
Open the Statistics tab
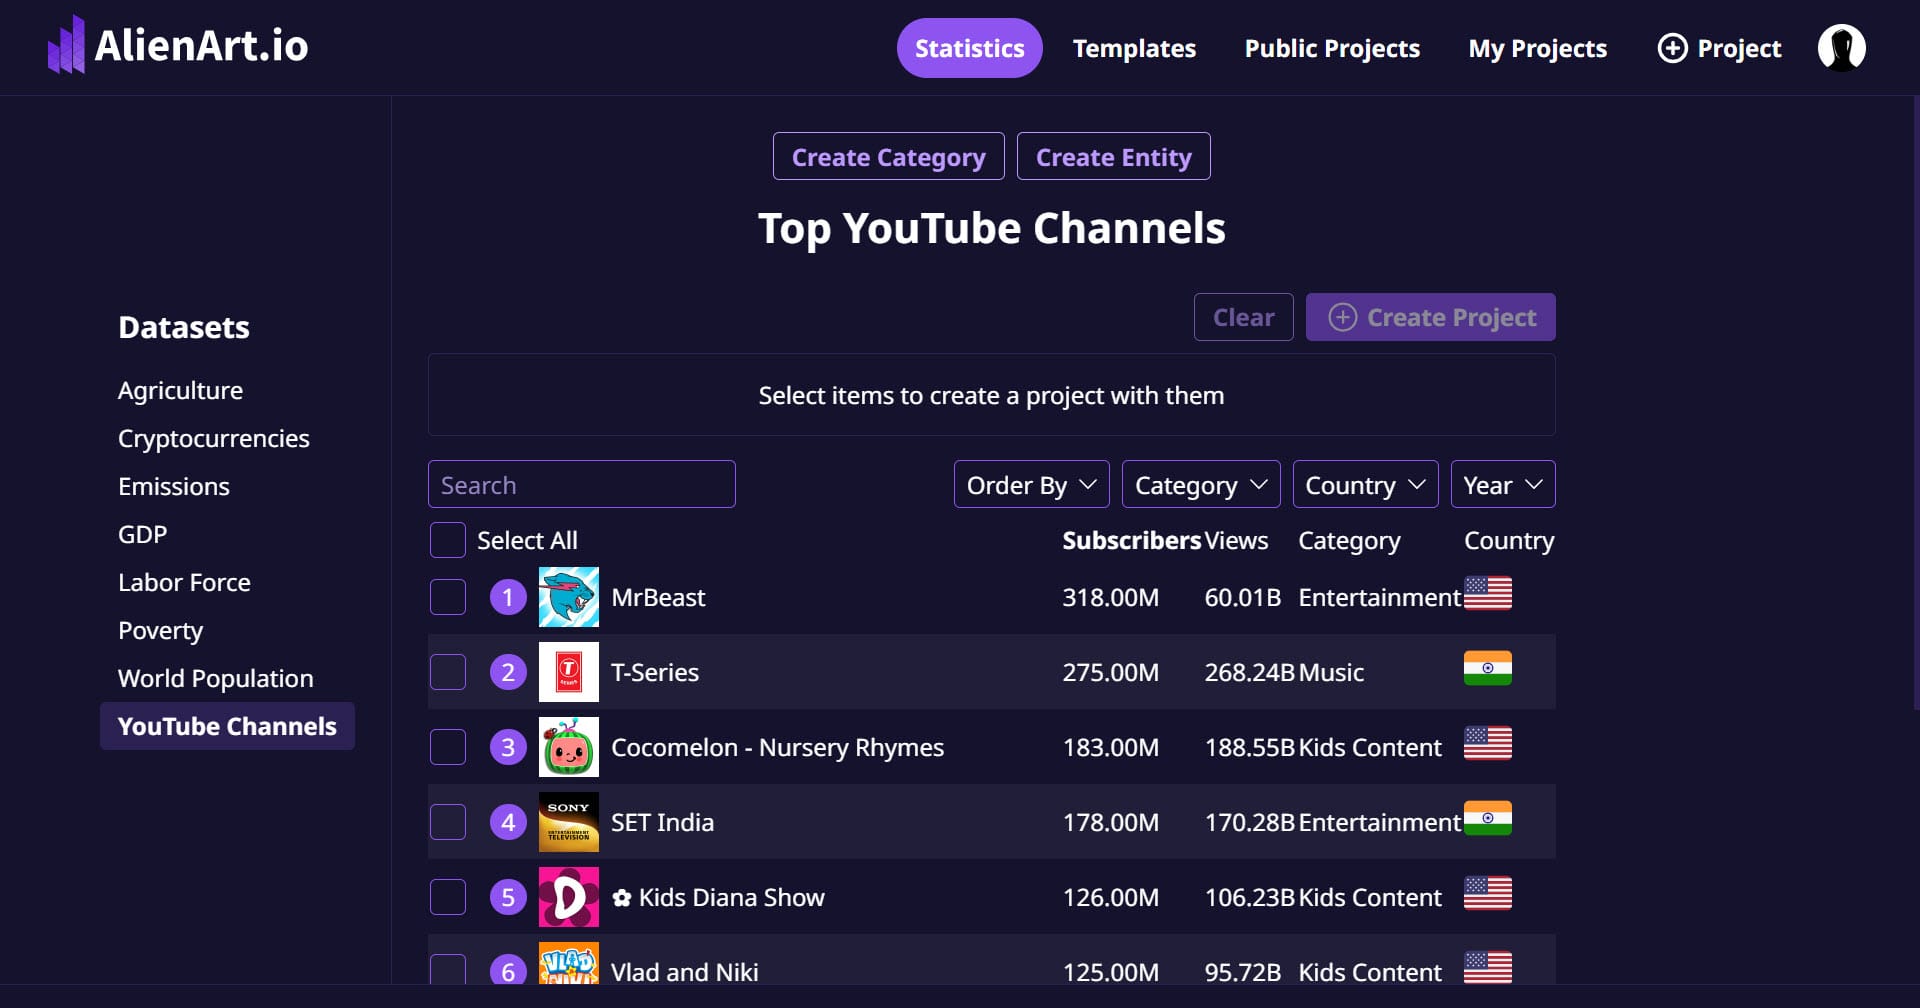pos(969,48)
